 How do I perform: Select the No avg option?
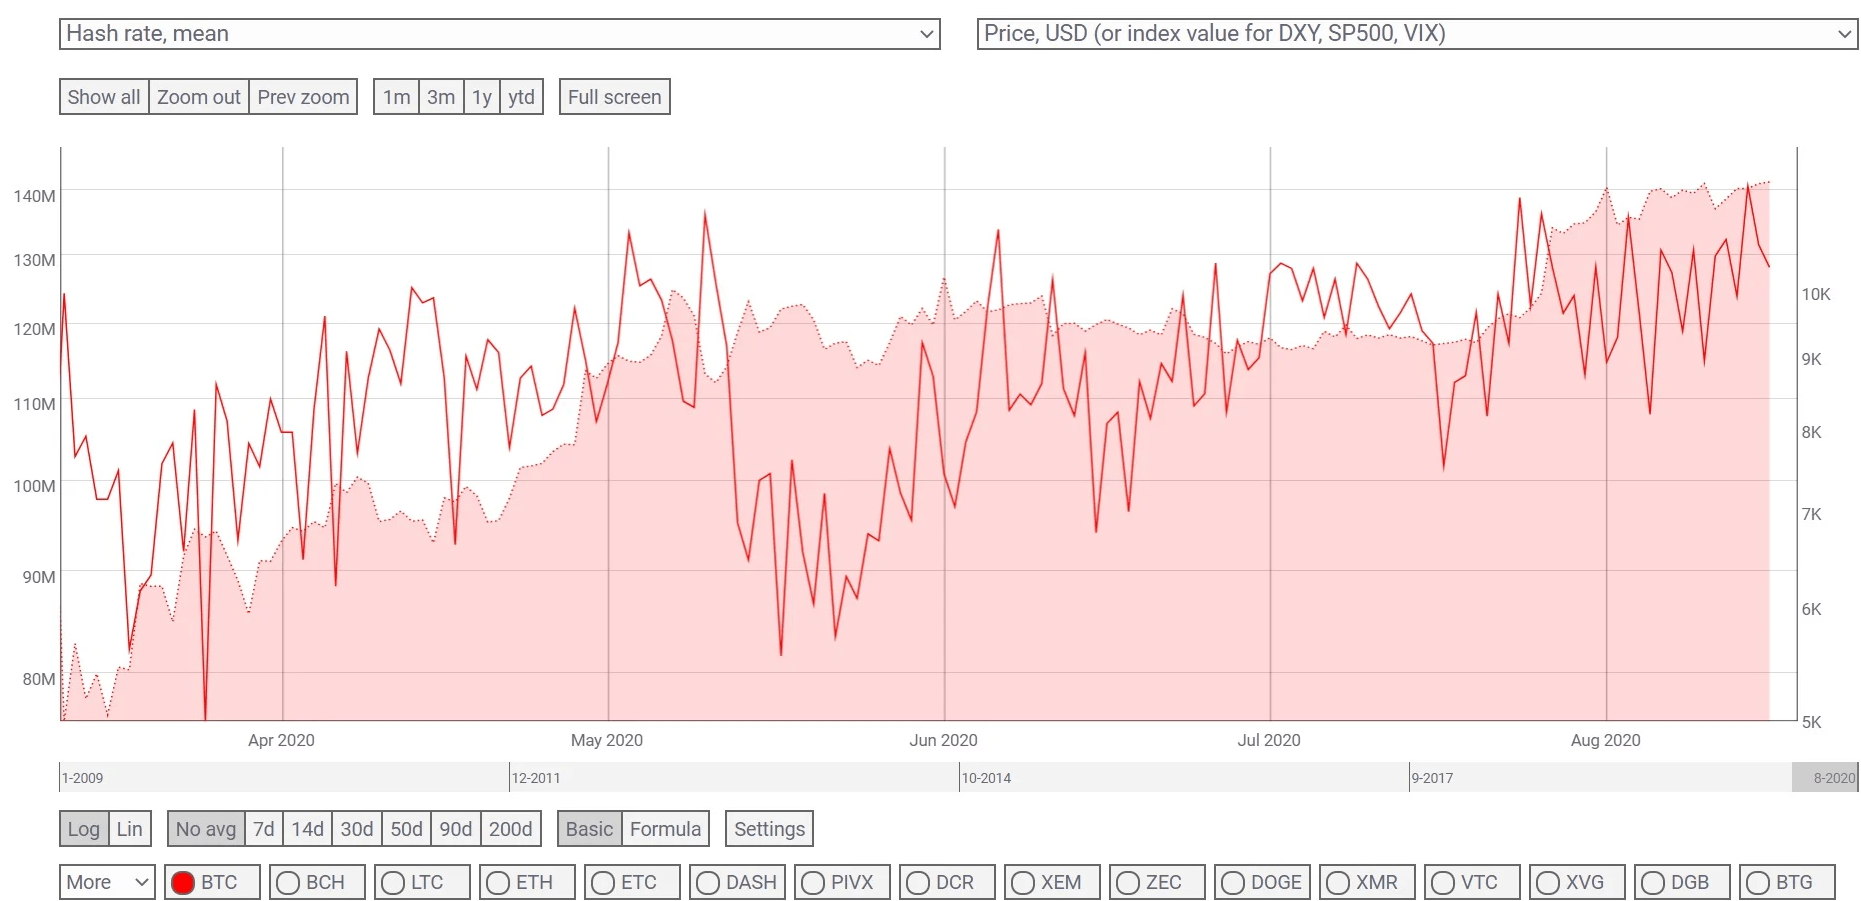206,829
